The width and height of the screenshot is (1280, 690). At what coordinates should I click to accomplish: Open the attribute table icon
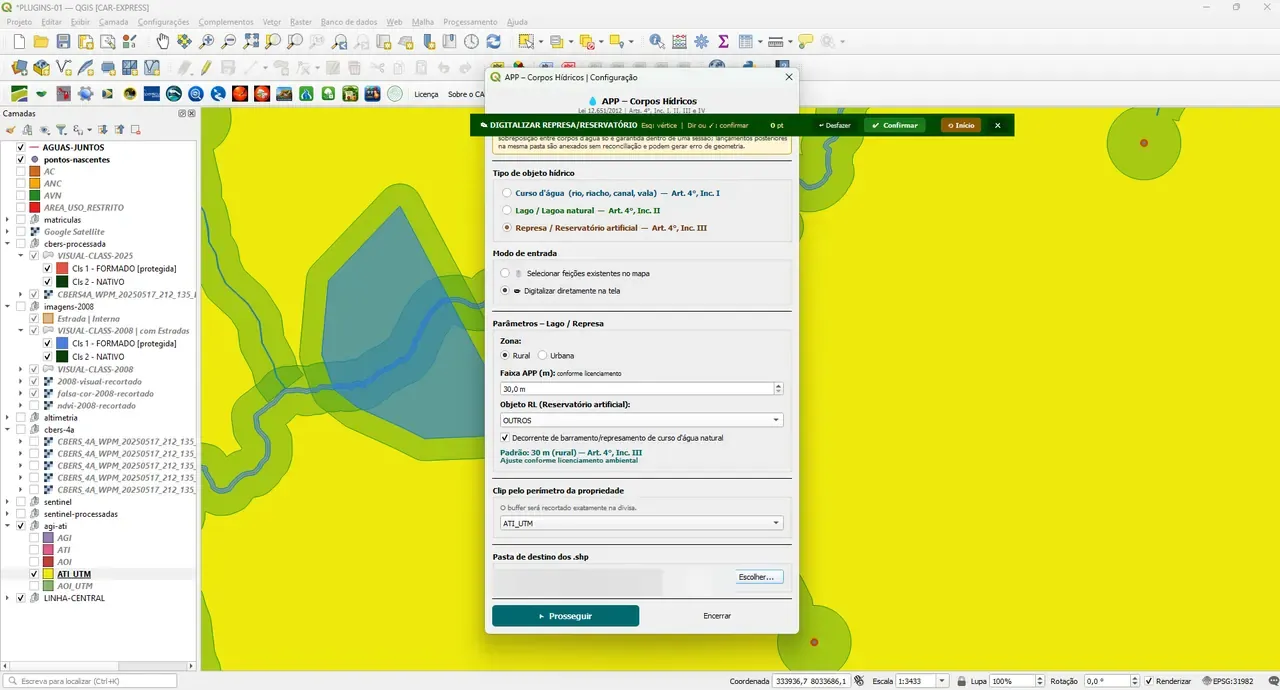[745, 42]
